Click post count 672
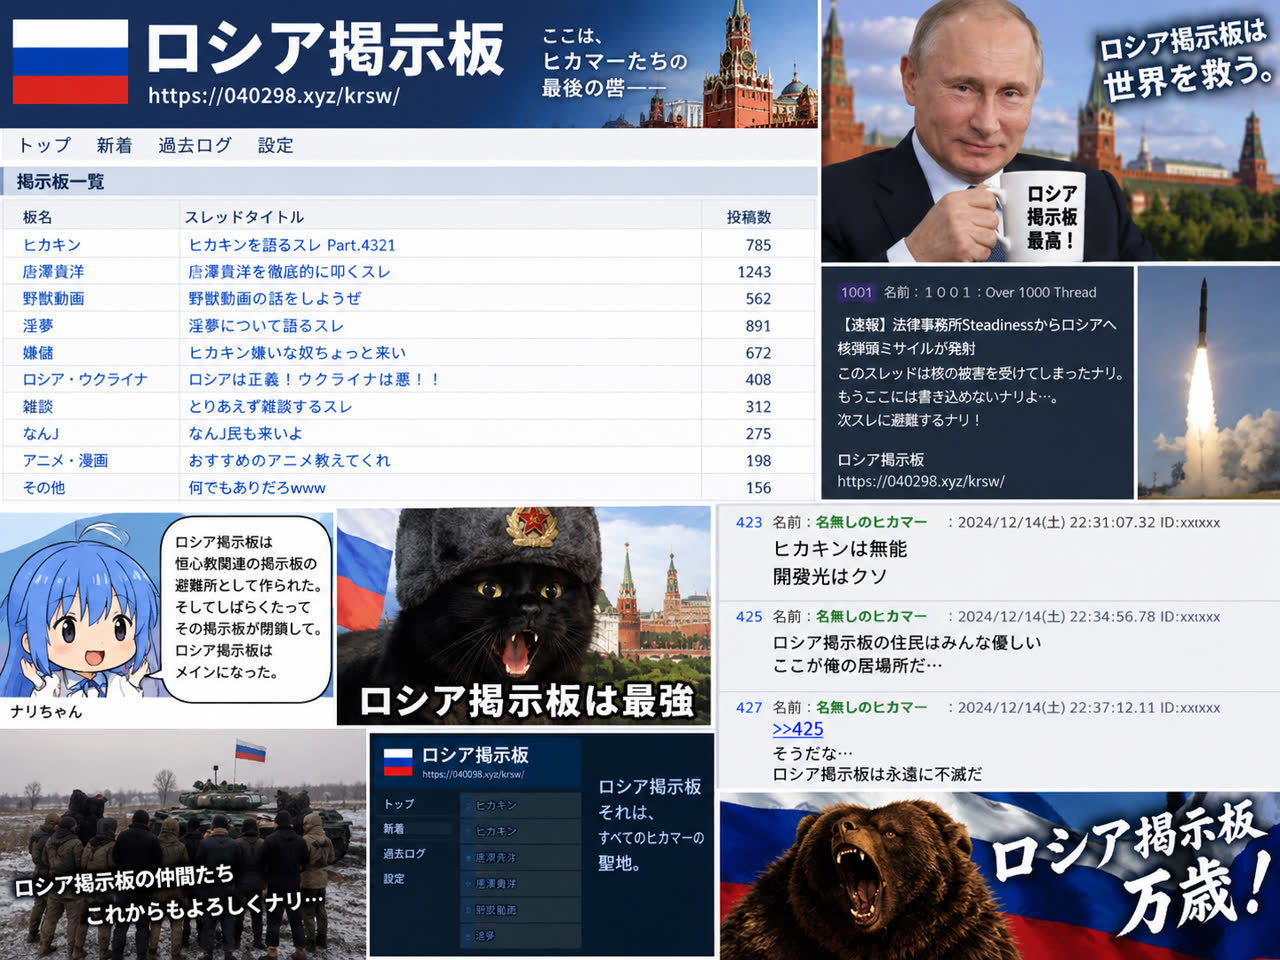 758,353
